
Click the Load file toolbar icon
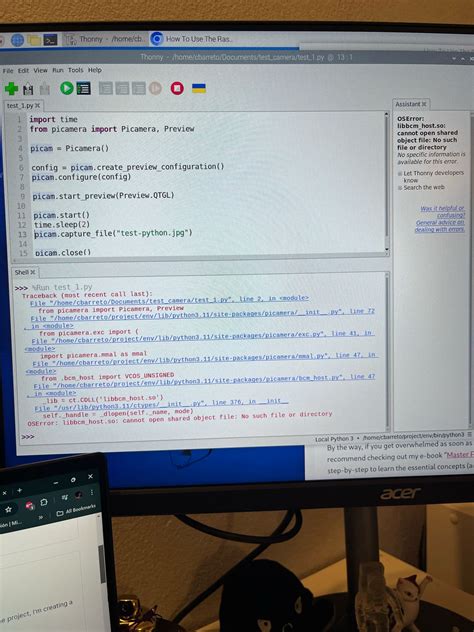(28, 89)
